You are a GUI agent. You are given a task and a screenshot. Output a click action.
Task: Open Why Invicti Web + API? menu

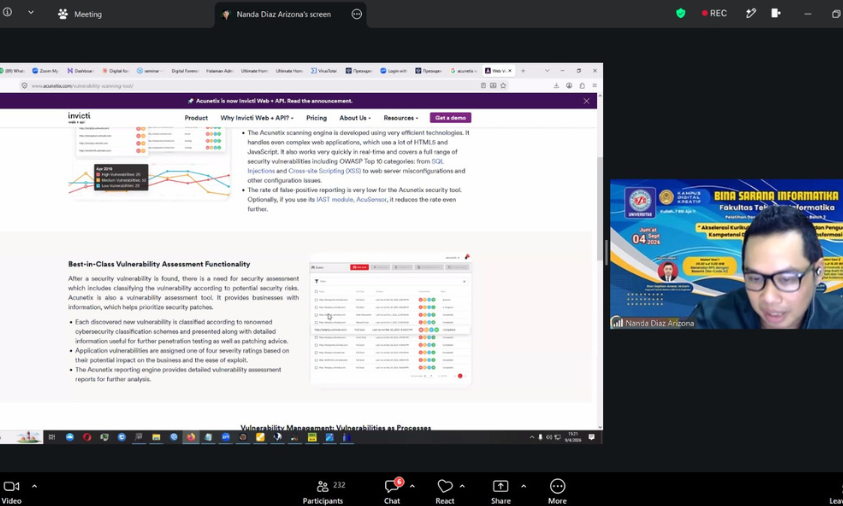coord(256,118)
